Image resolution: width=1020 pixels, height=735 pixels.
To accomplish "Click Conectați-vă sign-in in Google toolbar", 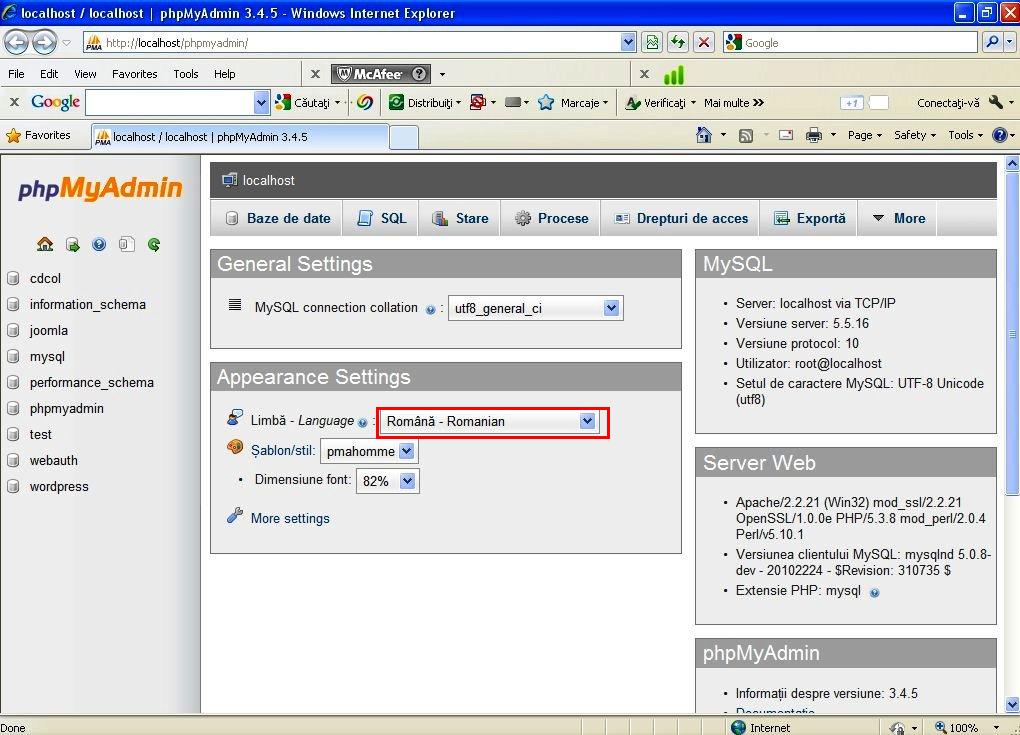I will point(948,103).
